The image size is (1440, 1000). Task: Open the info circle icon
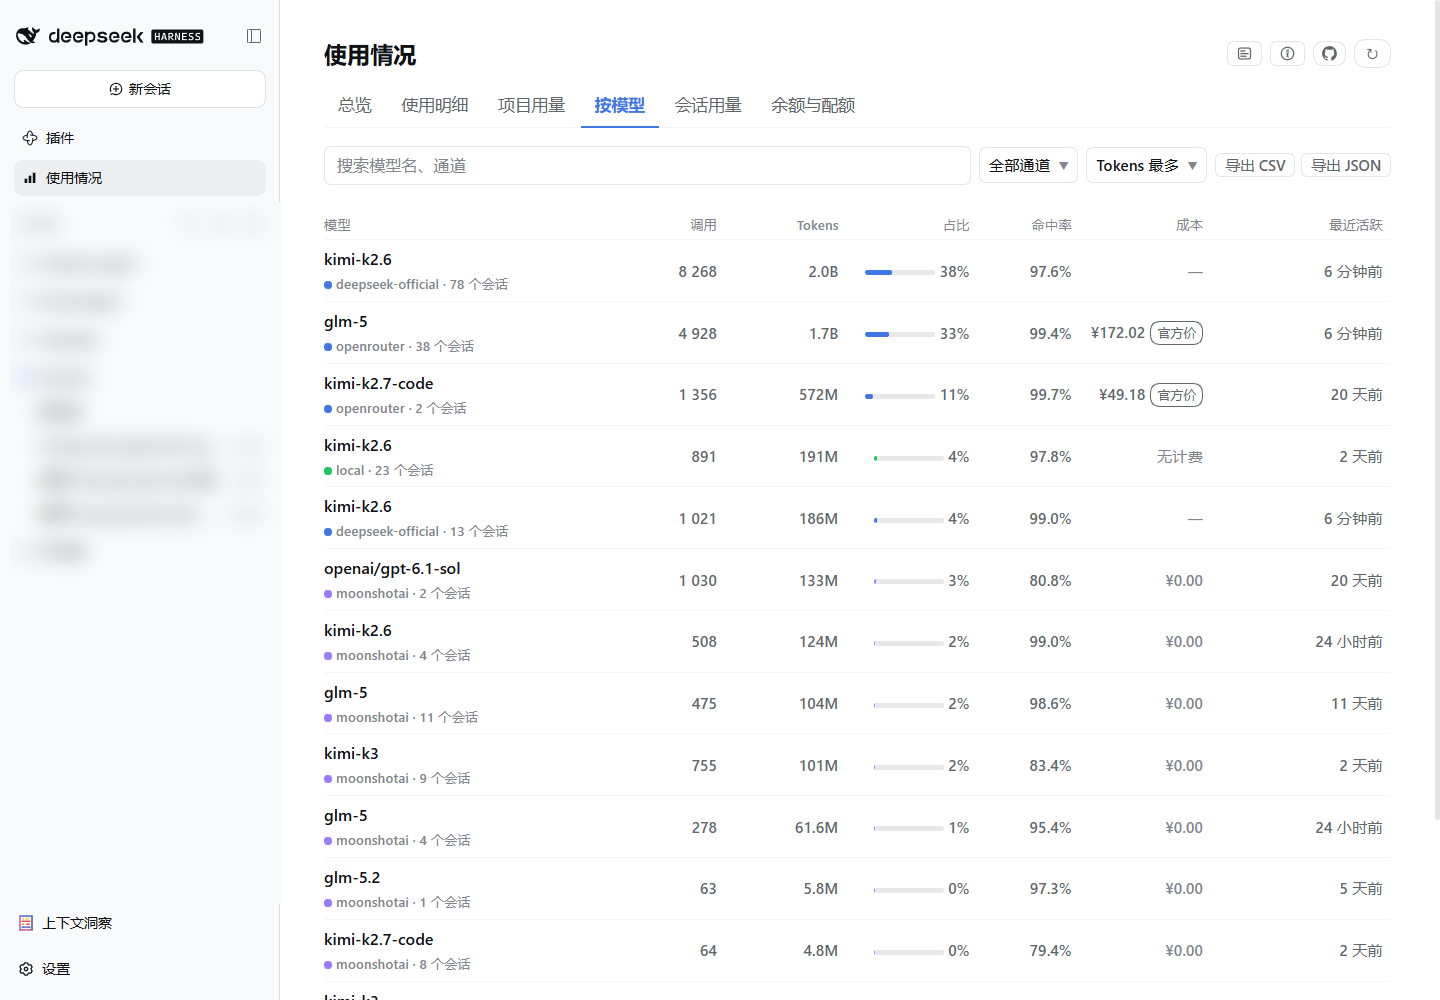1287,54
